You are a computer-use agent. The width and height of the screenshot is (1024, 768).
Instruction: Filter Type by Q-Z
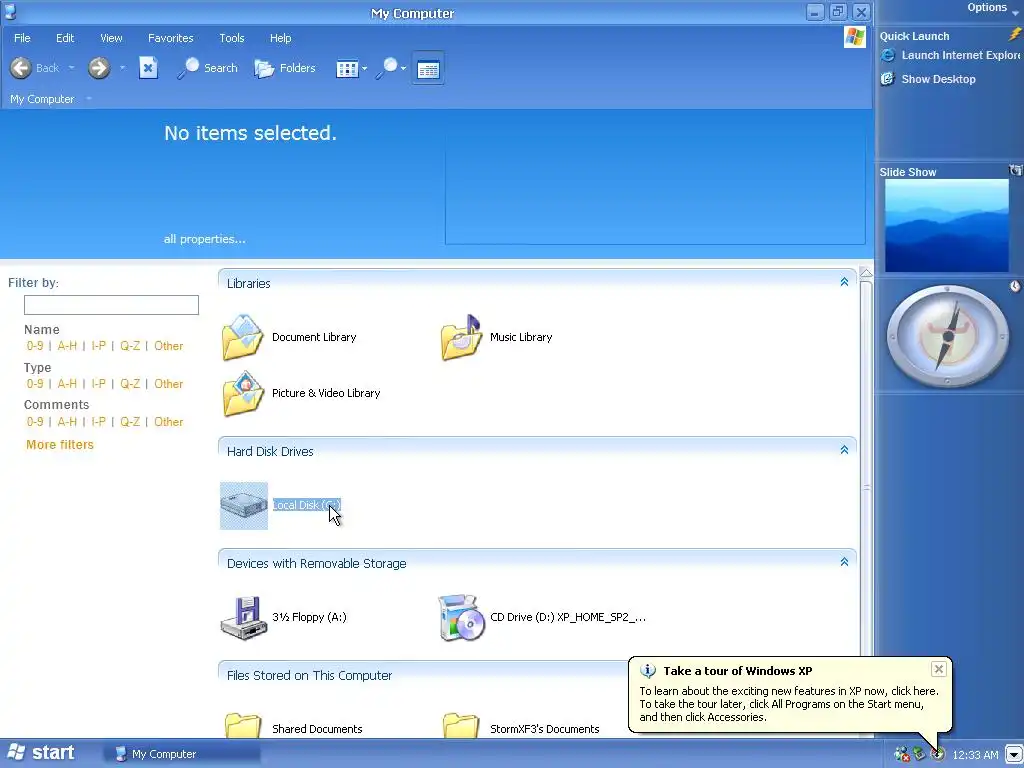click(130, 384)
